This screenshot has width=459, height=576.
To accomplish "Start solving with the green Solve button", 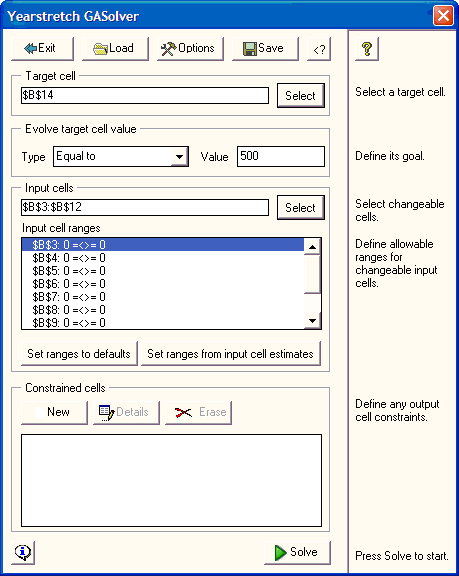I will [x=297, y=552].
